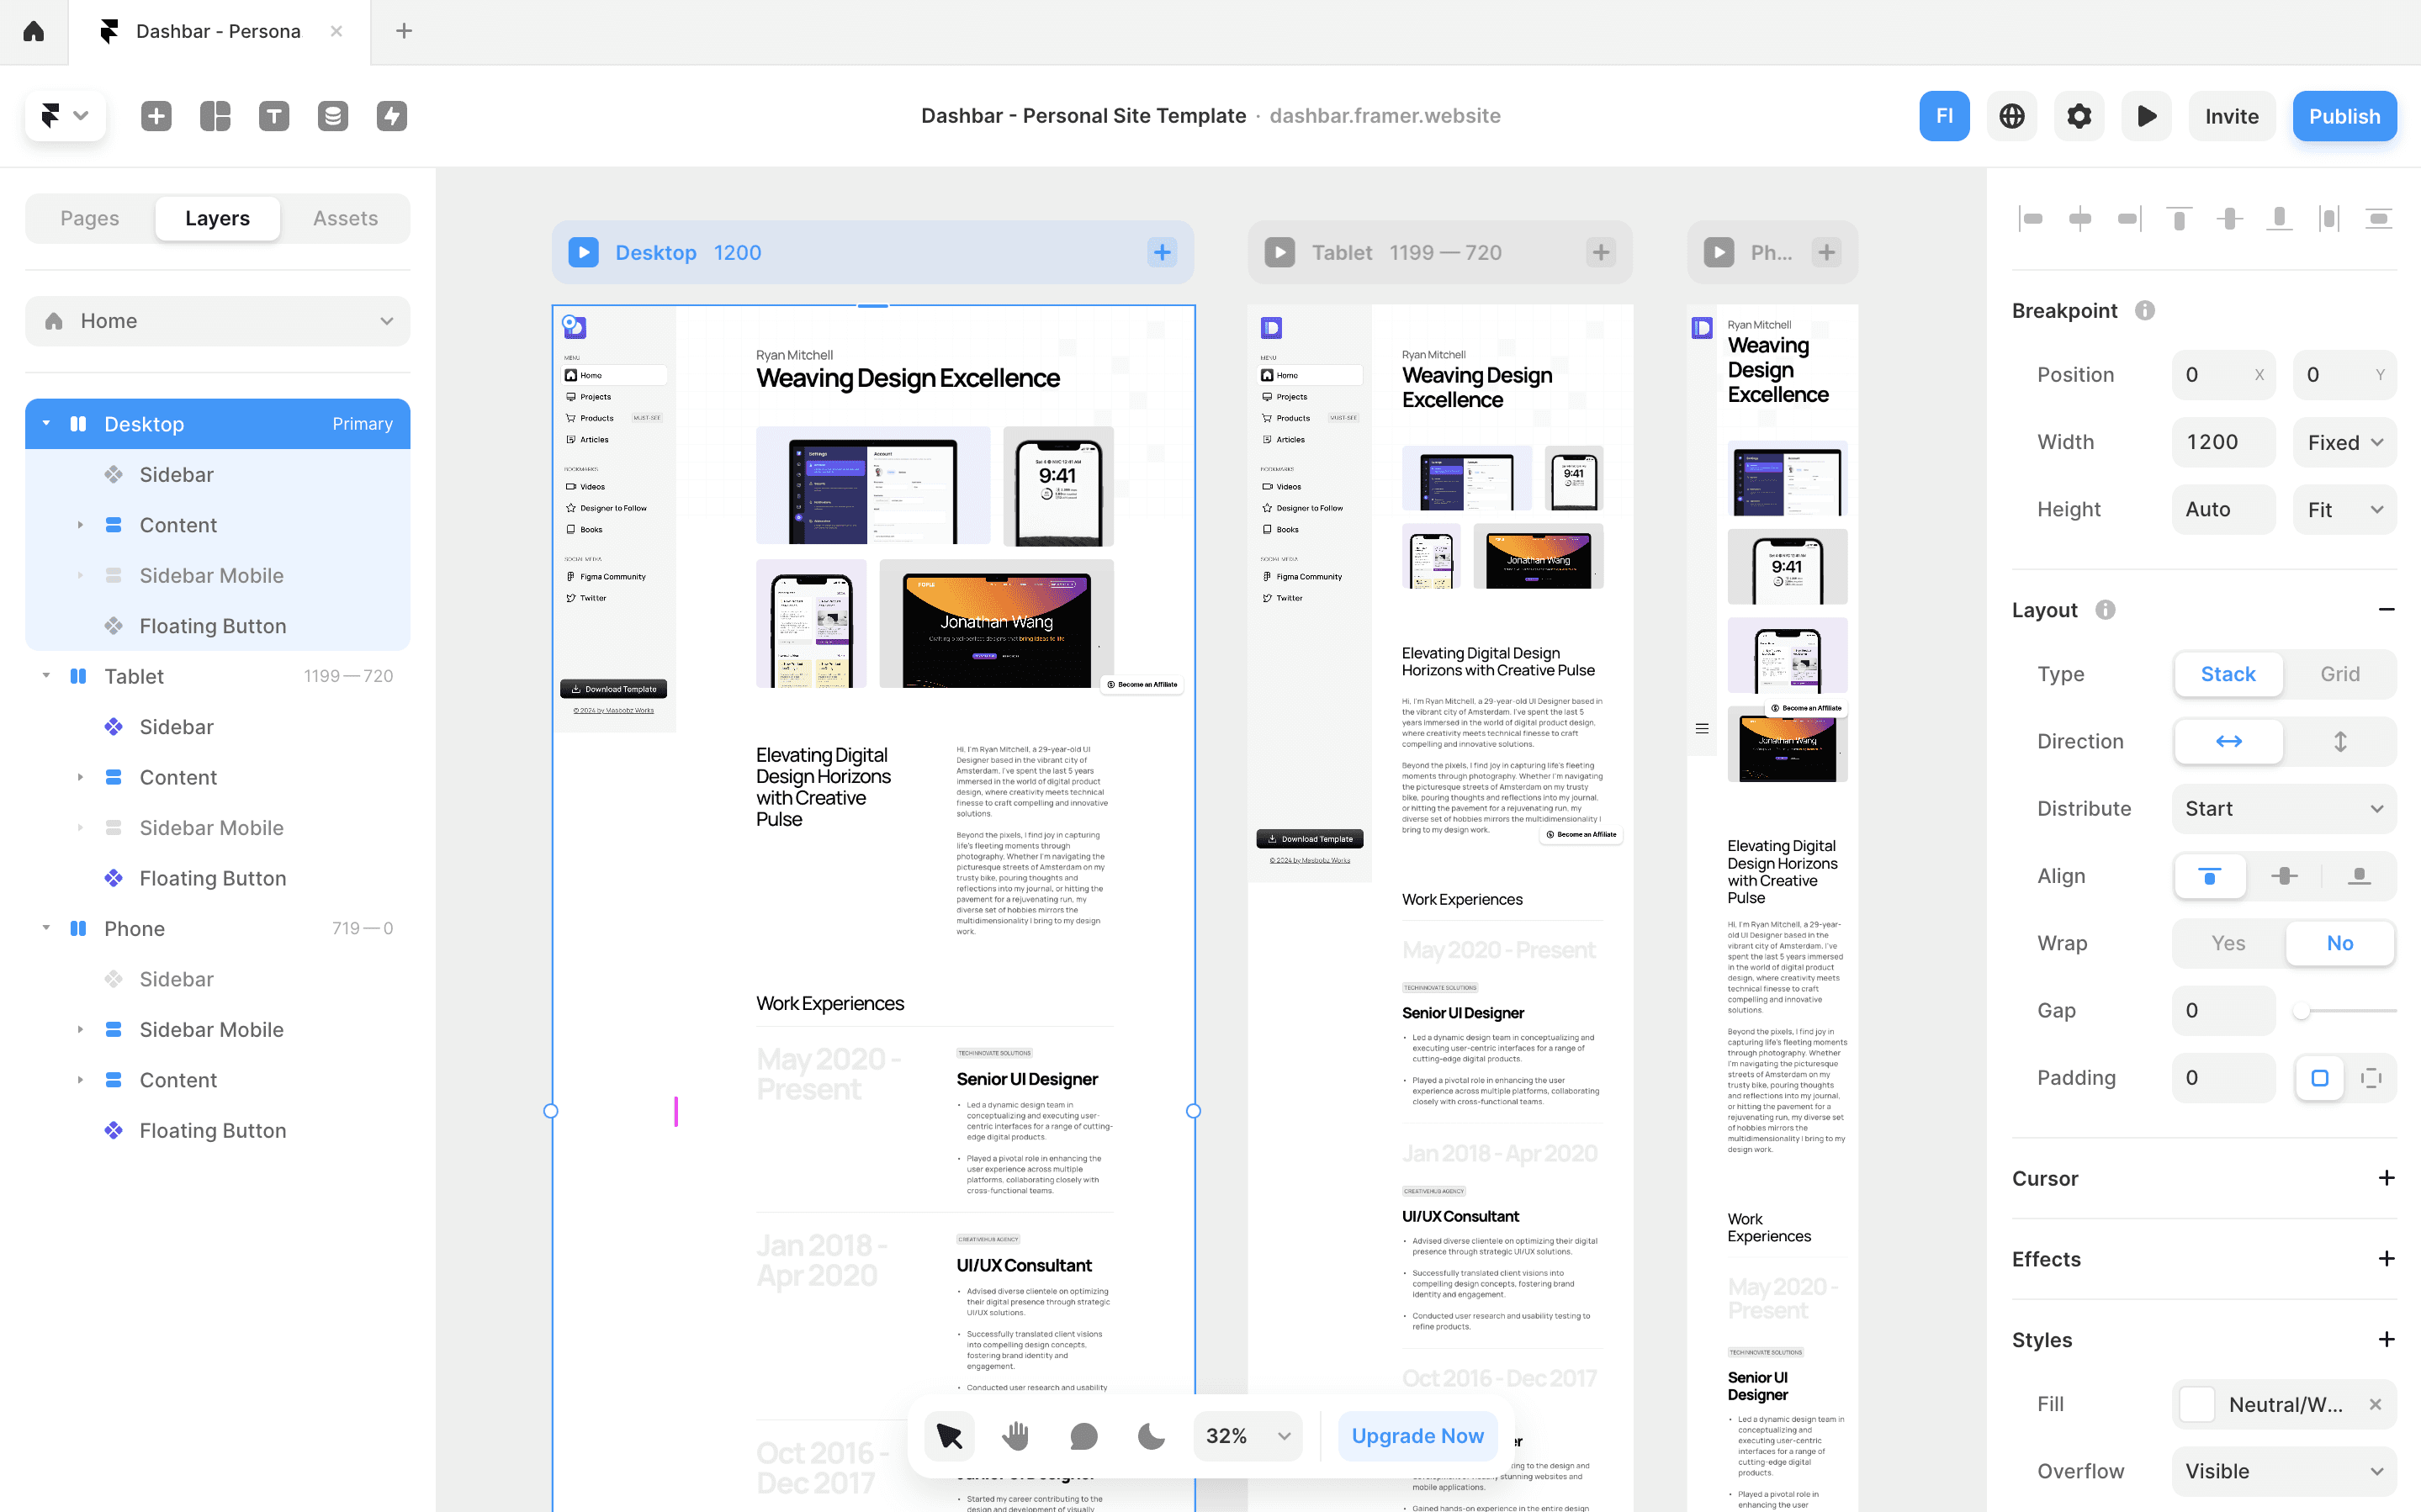The width and height of the screenshot is (2421, 1512).
Task: Open Workflows using the lightning icon
Action: pyautogui.click(x=391, y=115)
